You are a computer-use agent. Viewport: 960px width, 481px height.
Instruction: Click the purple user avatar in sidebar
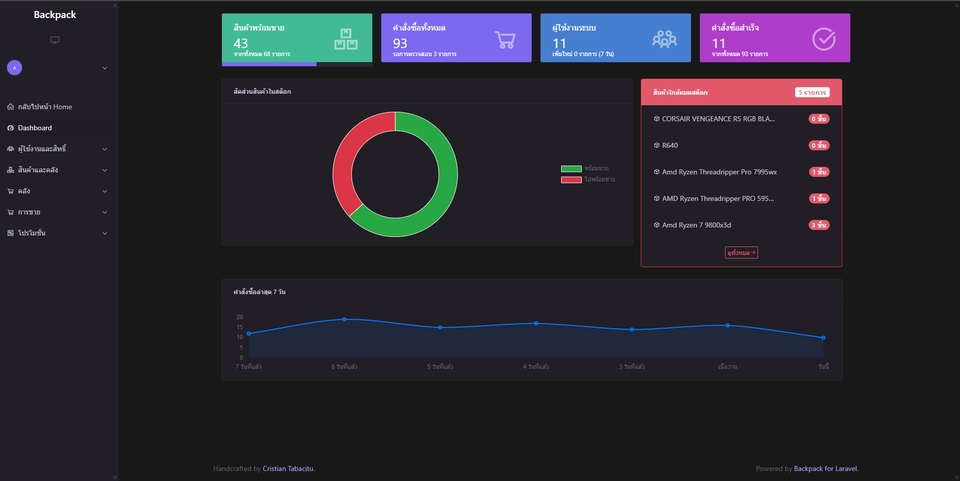(14, 68)
